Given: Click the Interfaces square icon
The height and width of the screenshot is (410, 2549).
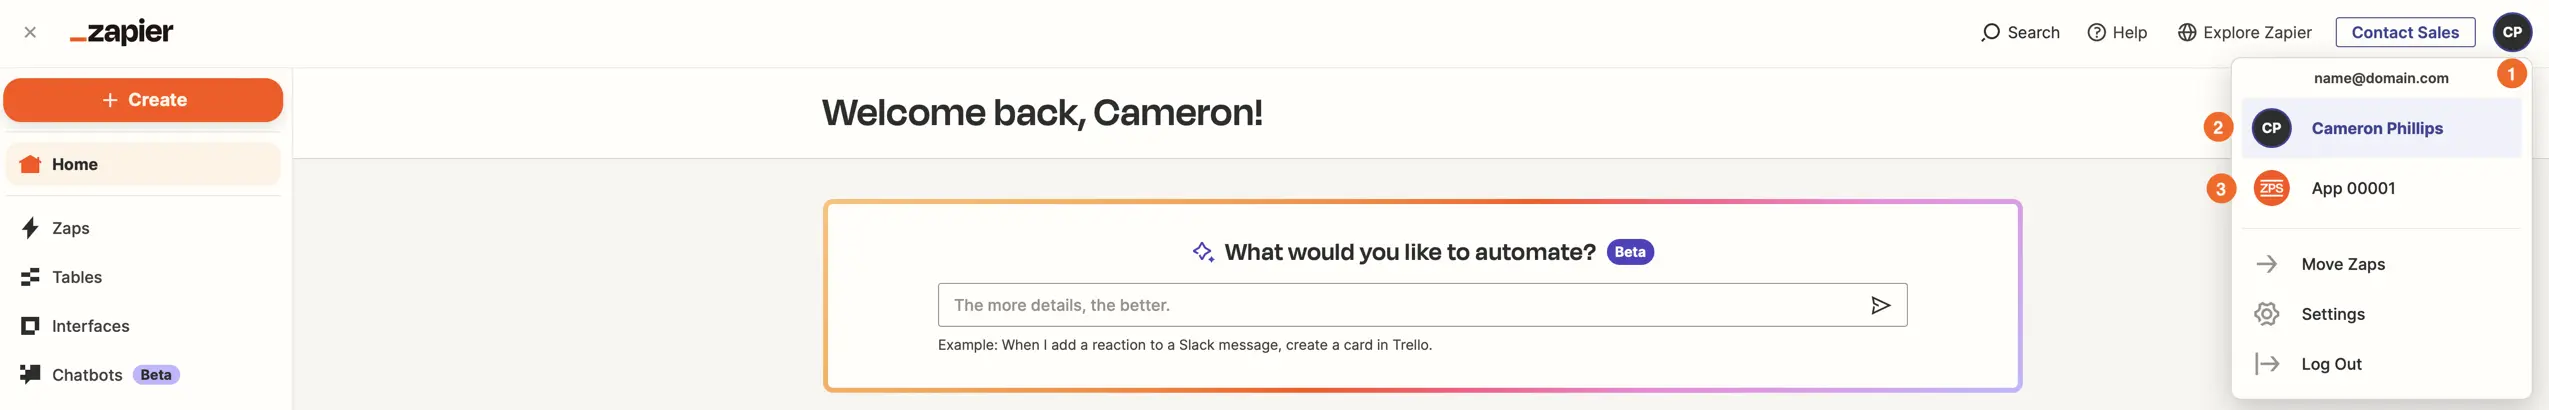Looking at the screenshot, I should click(x=30, y=326).
